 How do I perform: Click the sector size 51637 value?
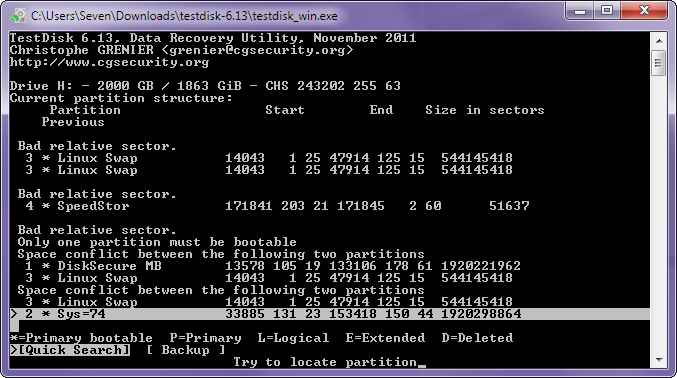point(509,206)
